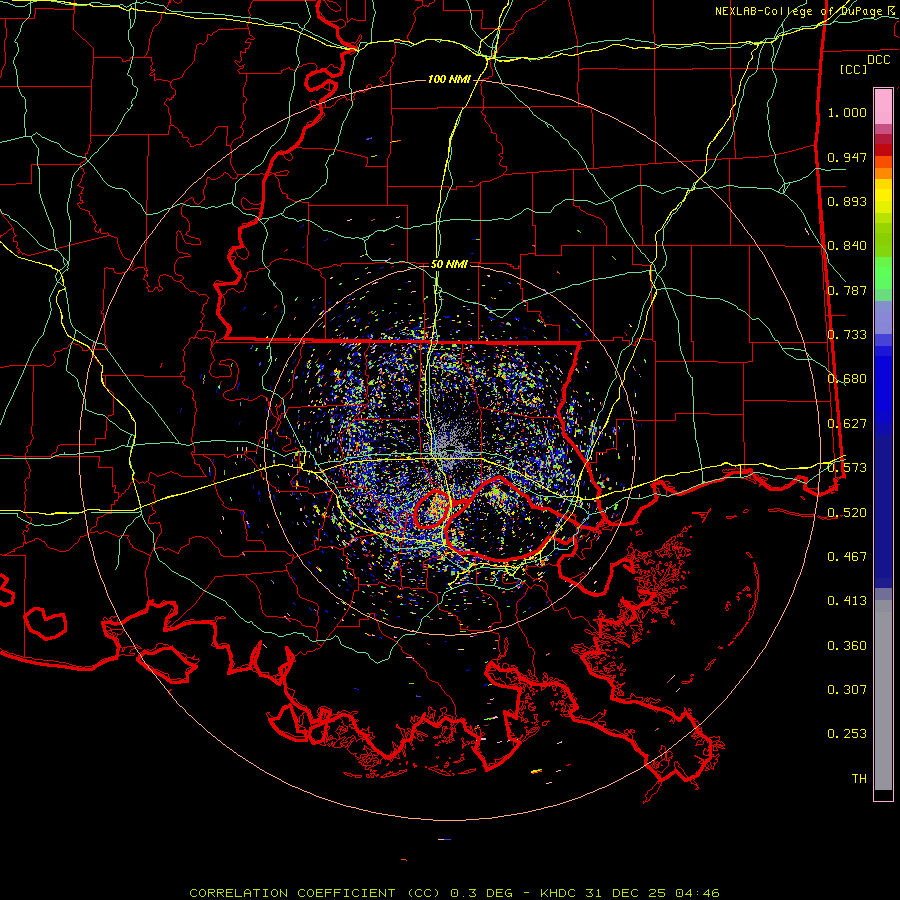900x900 pixels.
Task: Select the 0.787 legend value
Action: click(847, 290)
